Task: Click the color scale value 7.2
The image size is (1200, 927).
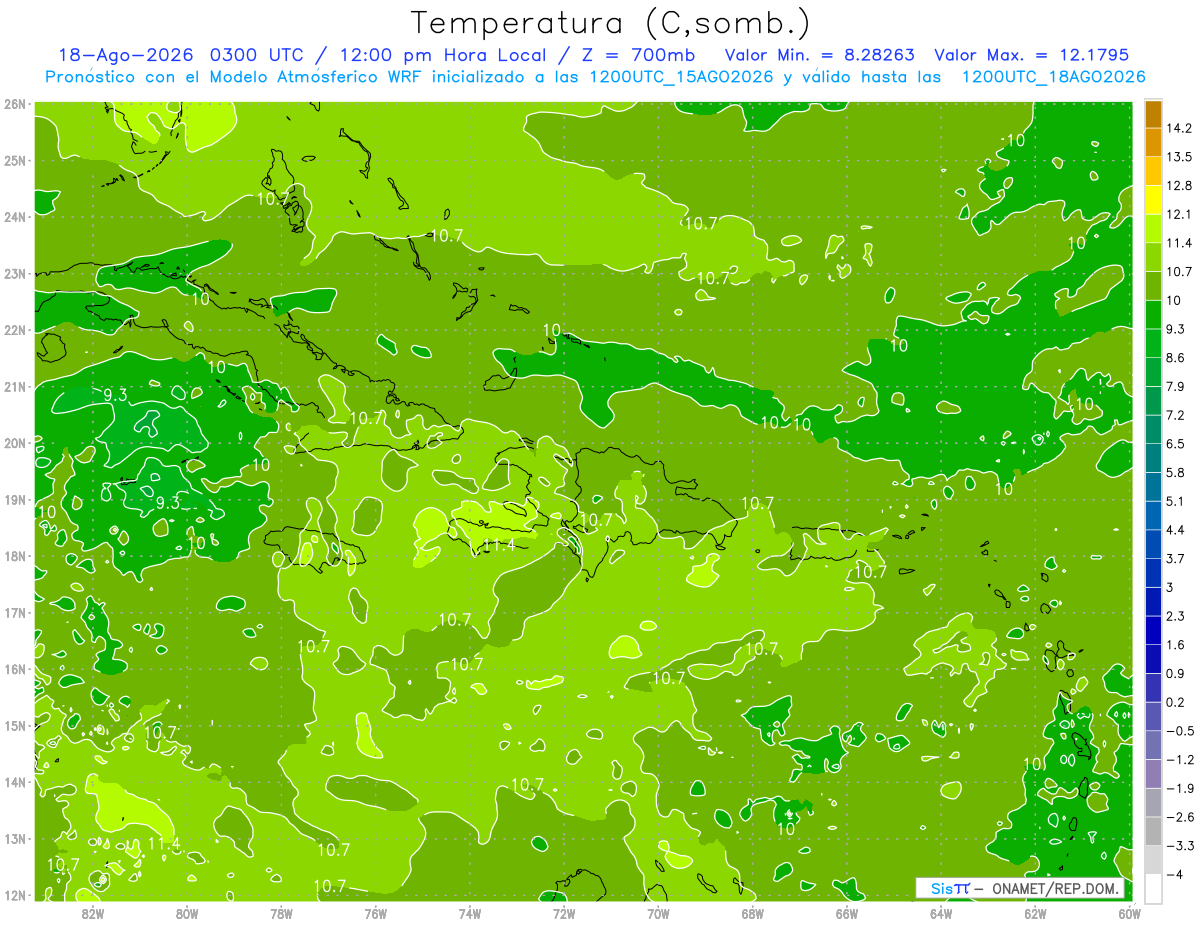Action: [1175, 415]
